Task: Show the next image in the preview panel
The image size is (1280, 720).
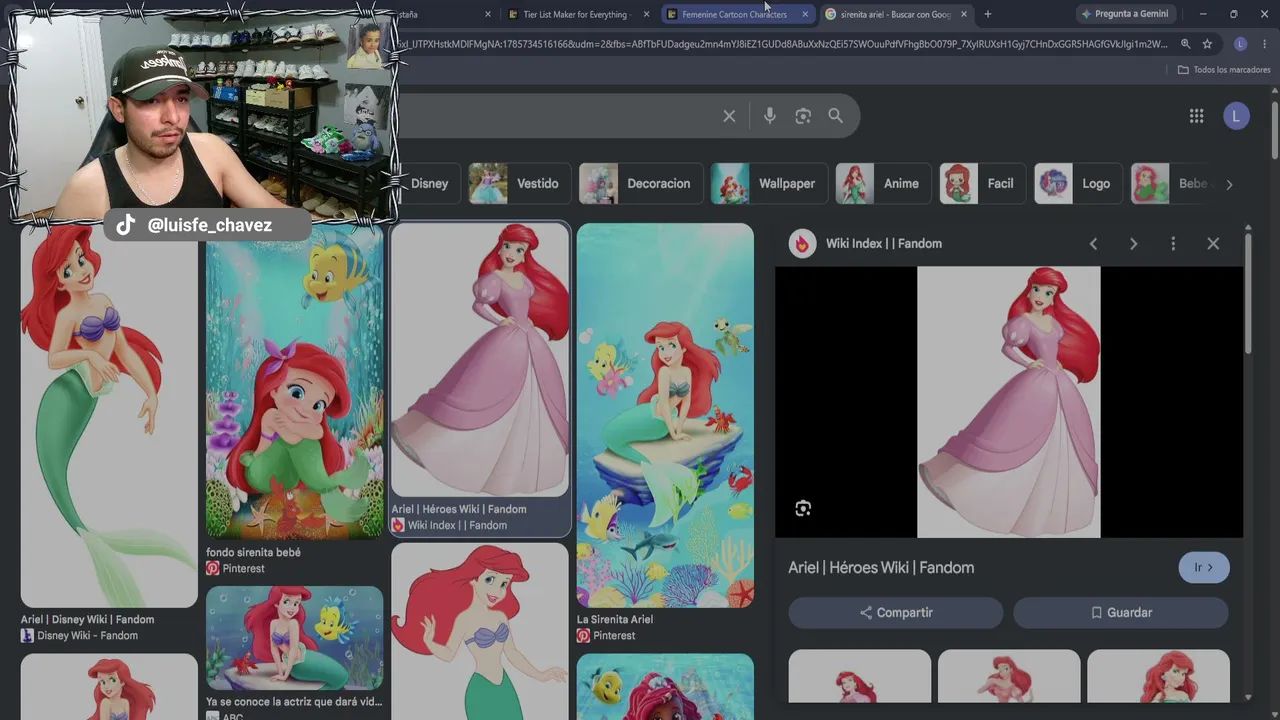Action: click(1133, 244)
